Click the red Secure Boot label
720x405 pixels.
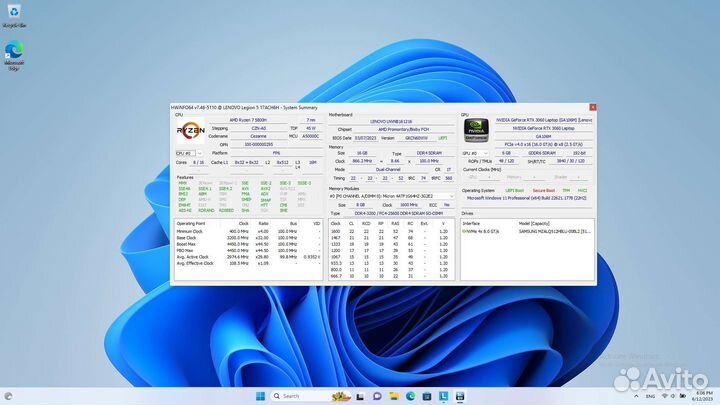point(544,191)
